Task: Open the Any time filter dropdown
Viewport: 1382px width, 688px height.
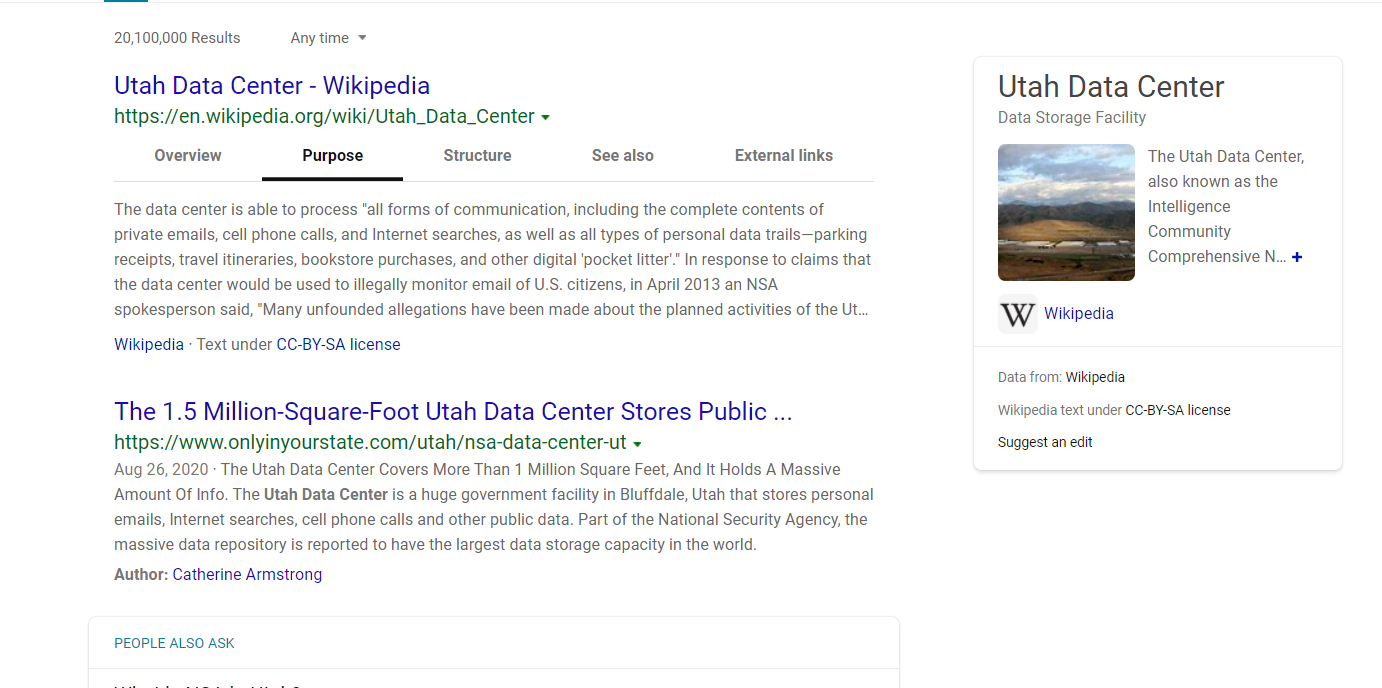Action: pos(328,38)
